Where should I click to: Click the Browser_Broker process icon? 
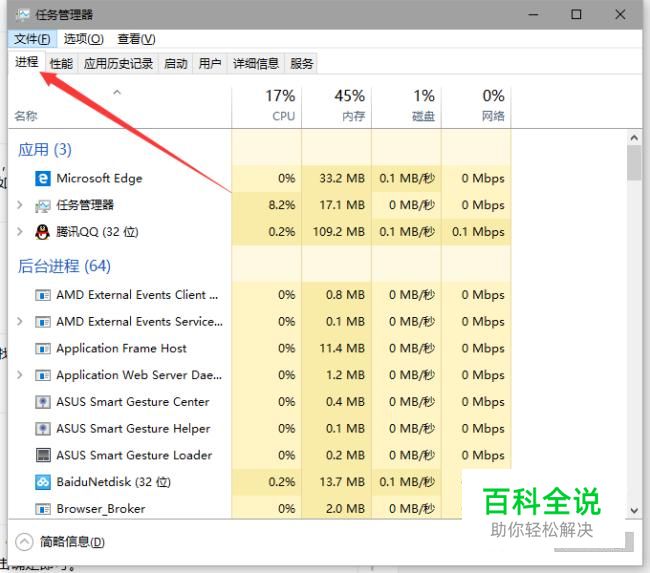pos(43,509)
